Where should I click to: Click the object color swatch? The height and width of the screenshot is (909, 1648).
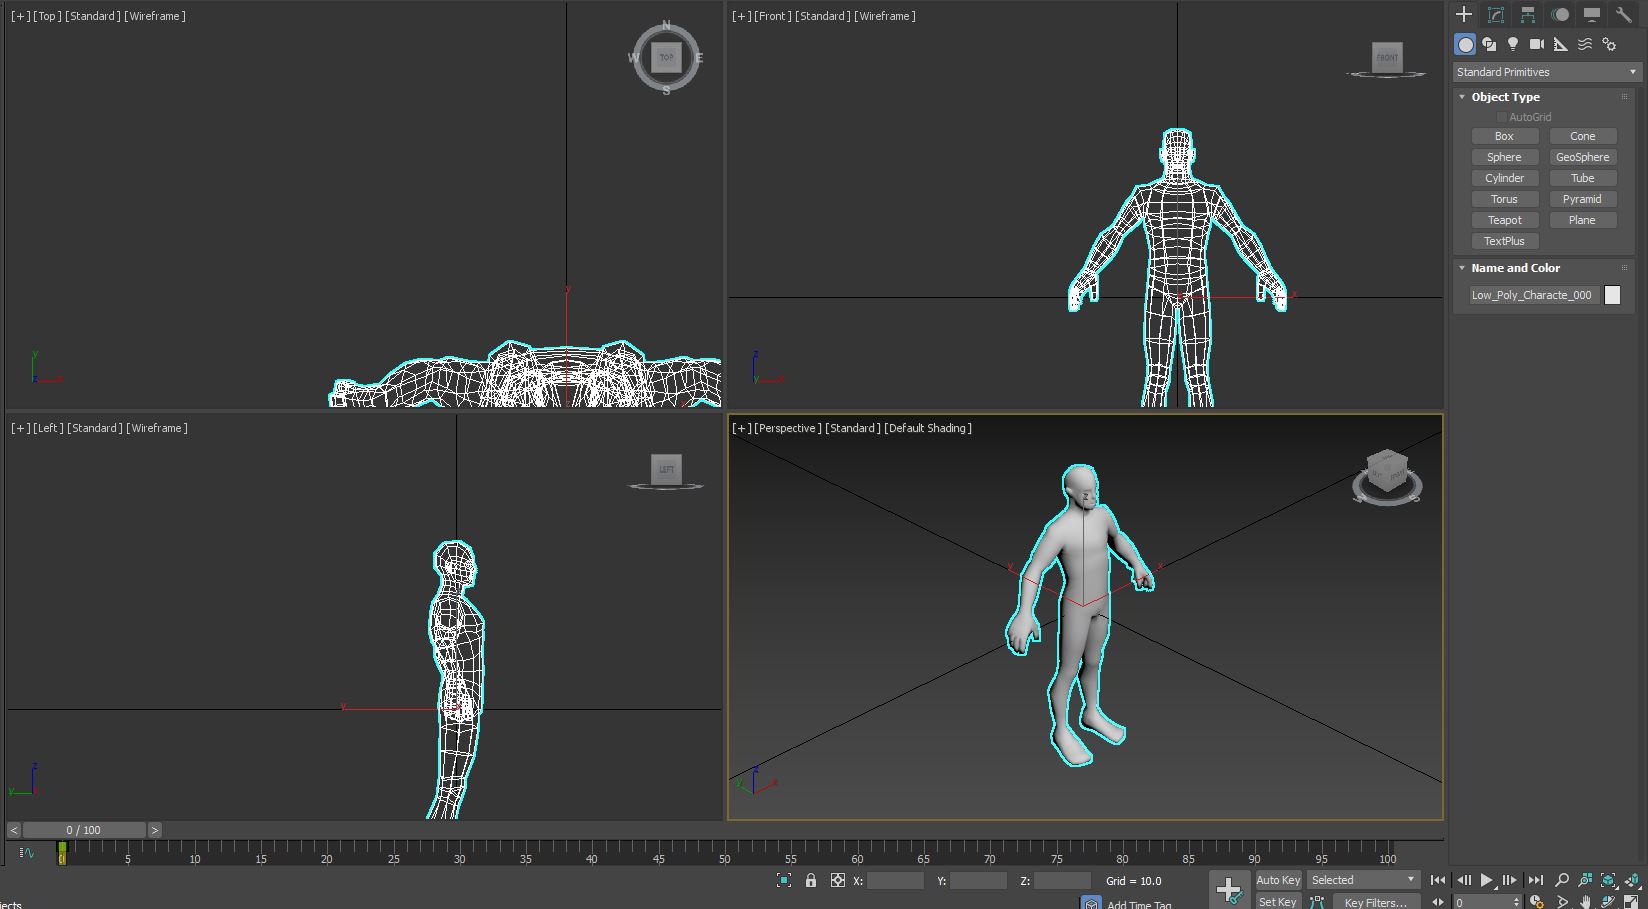pos(1612,295)
